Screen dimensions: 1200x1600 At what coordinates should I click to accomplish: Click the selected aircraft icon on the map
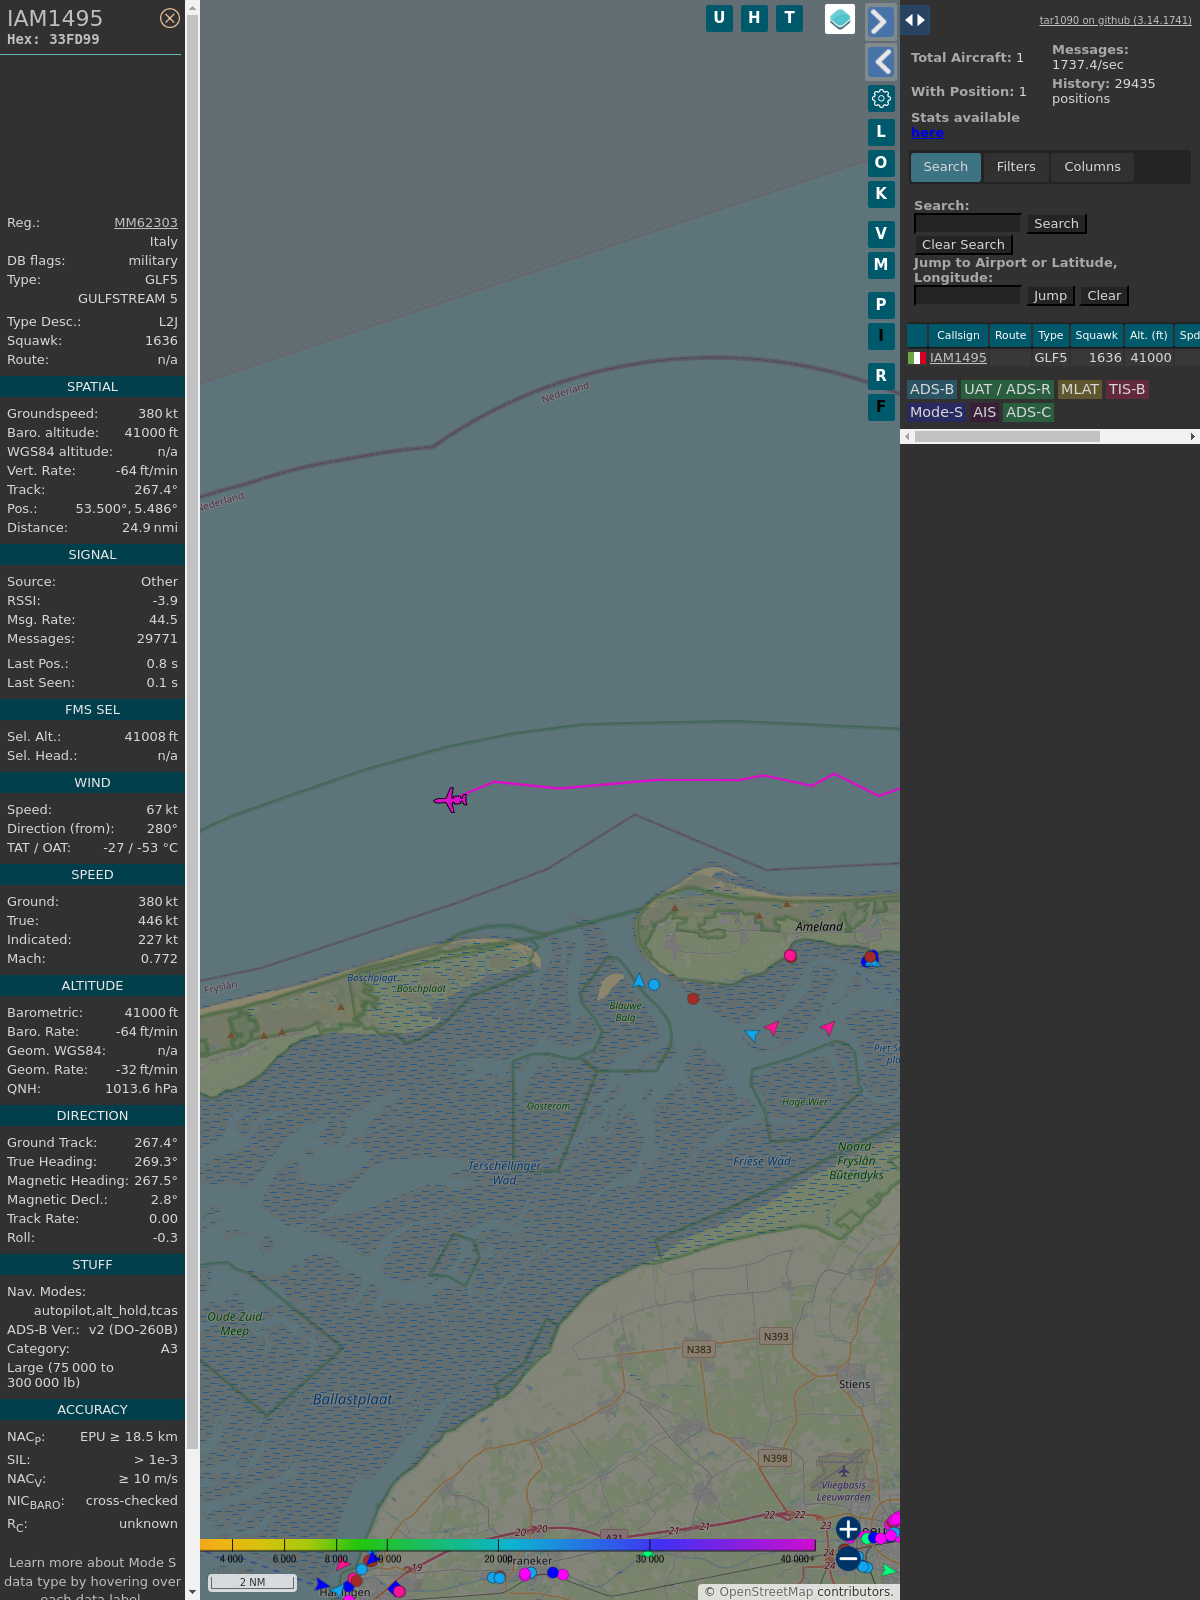point(451,800)
